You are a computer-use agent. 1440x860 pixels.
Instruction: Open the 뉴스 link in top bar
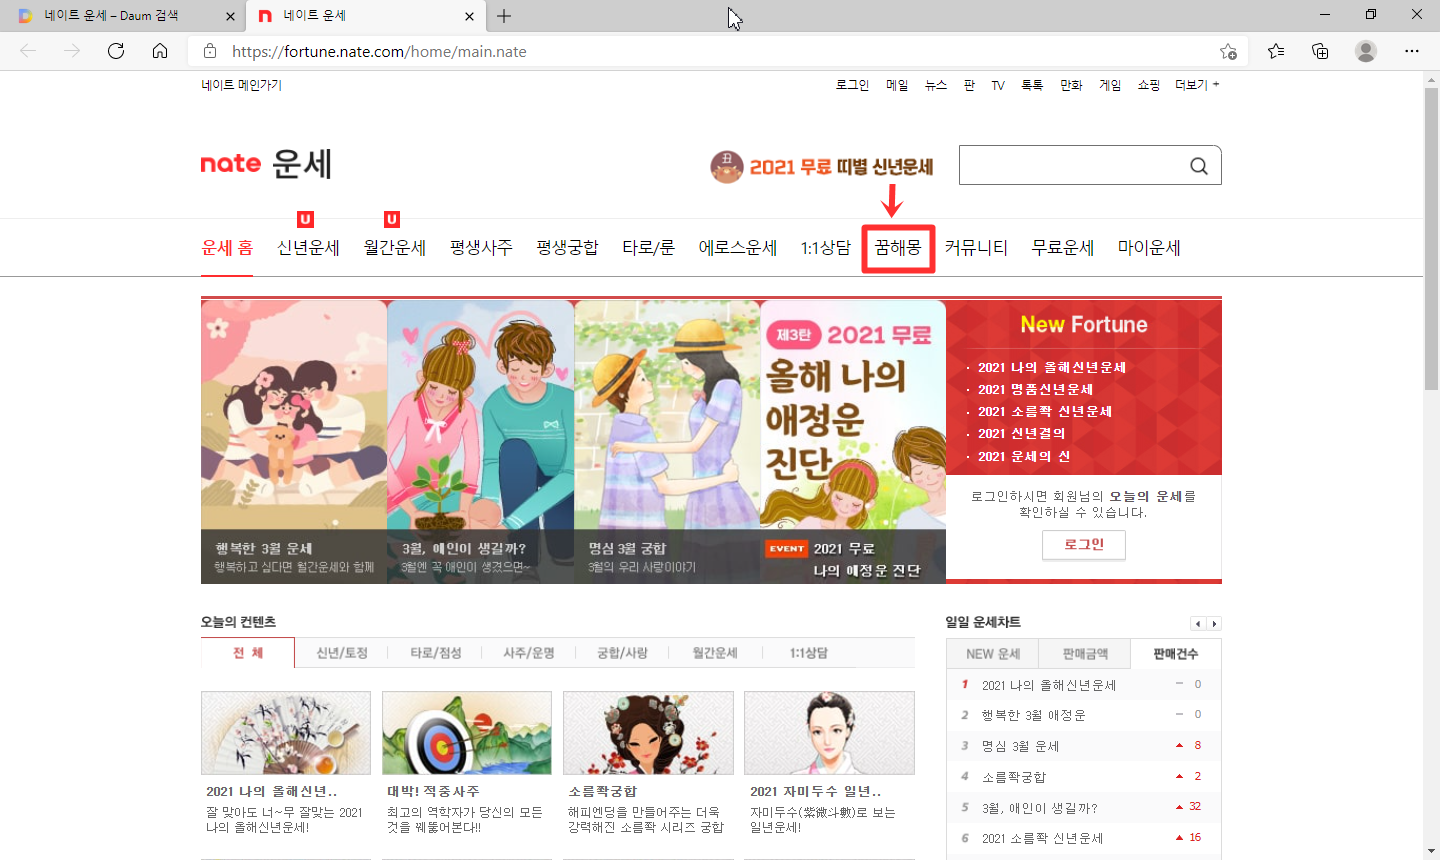click(936, 85)
